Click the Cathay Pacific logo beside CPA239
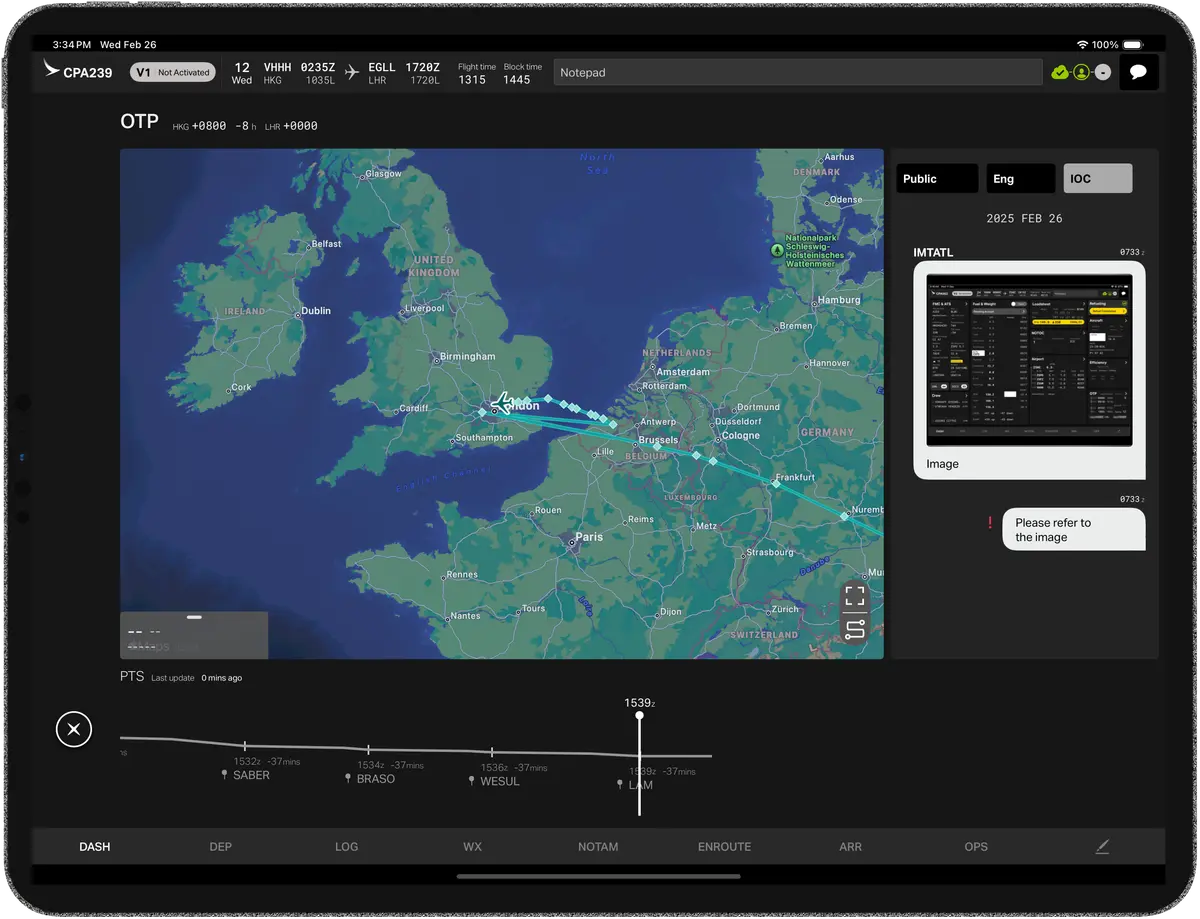Image resolution: width=1200 pixels, height=919 pixels. click(x=53, y=70)
